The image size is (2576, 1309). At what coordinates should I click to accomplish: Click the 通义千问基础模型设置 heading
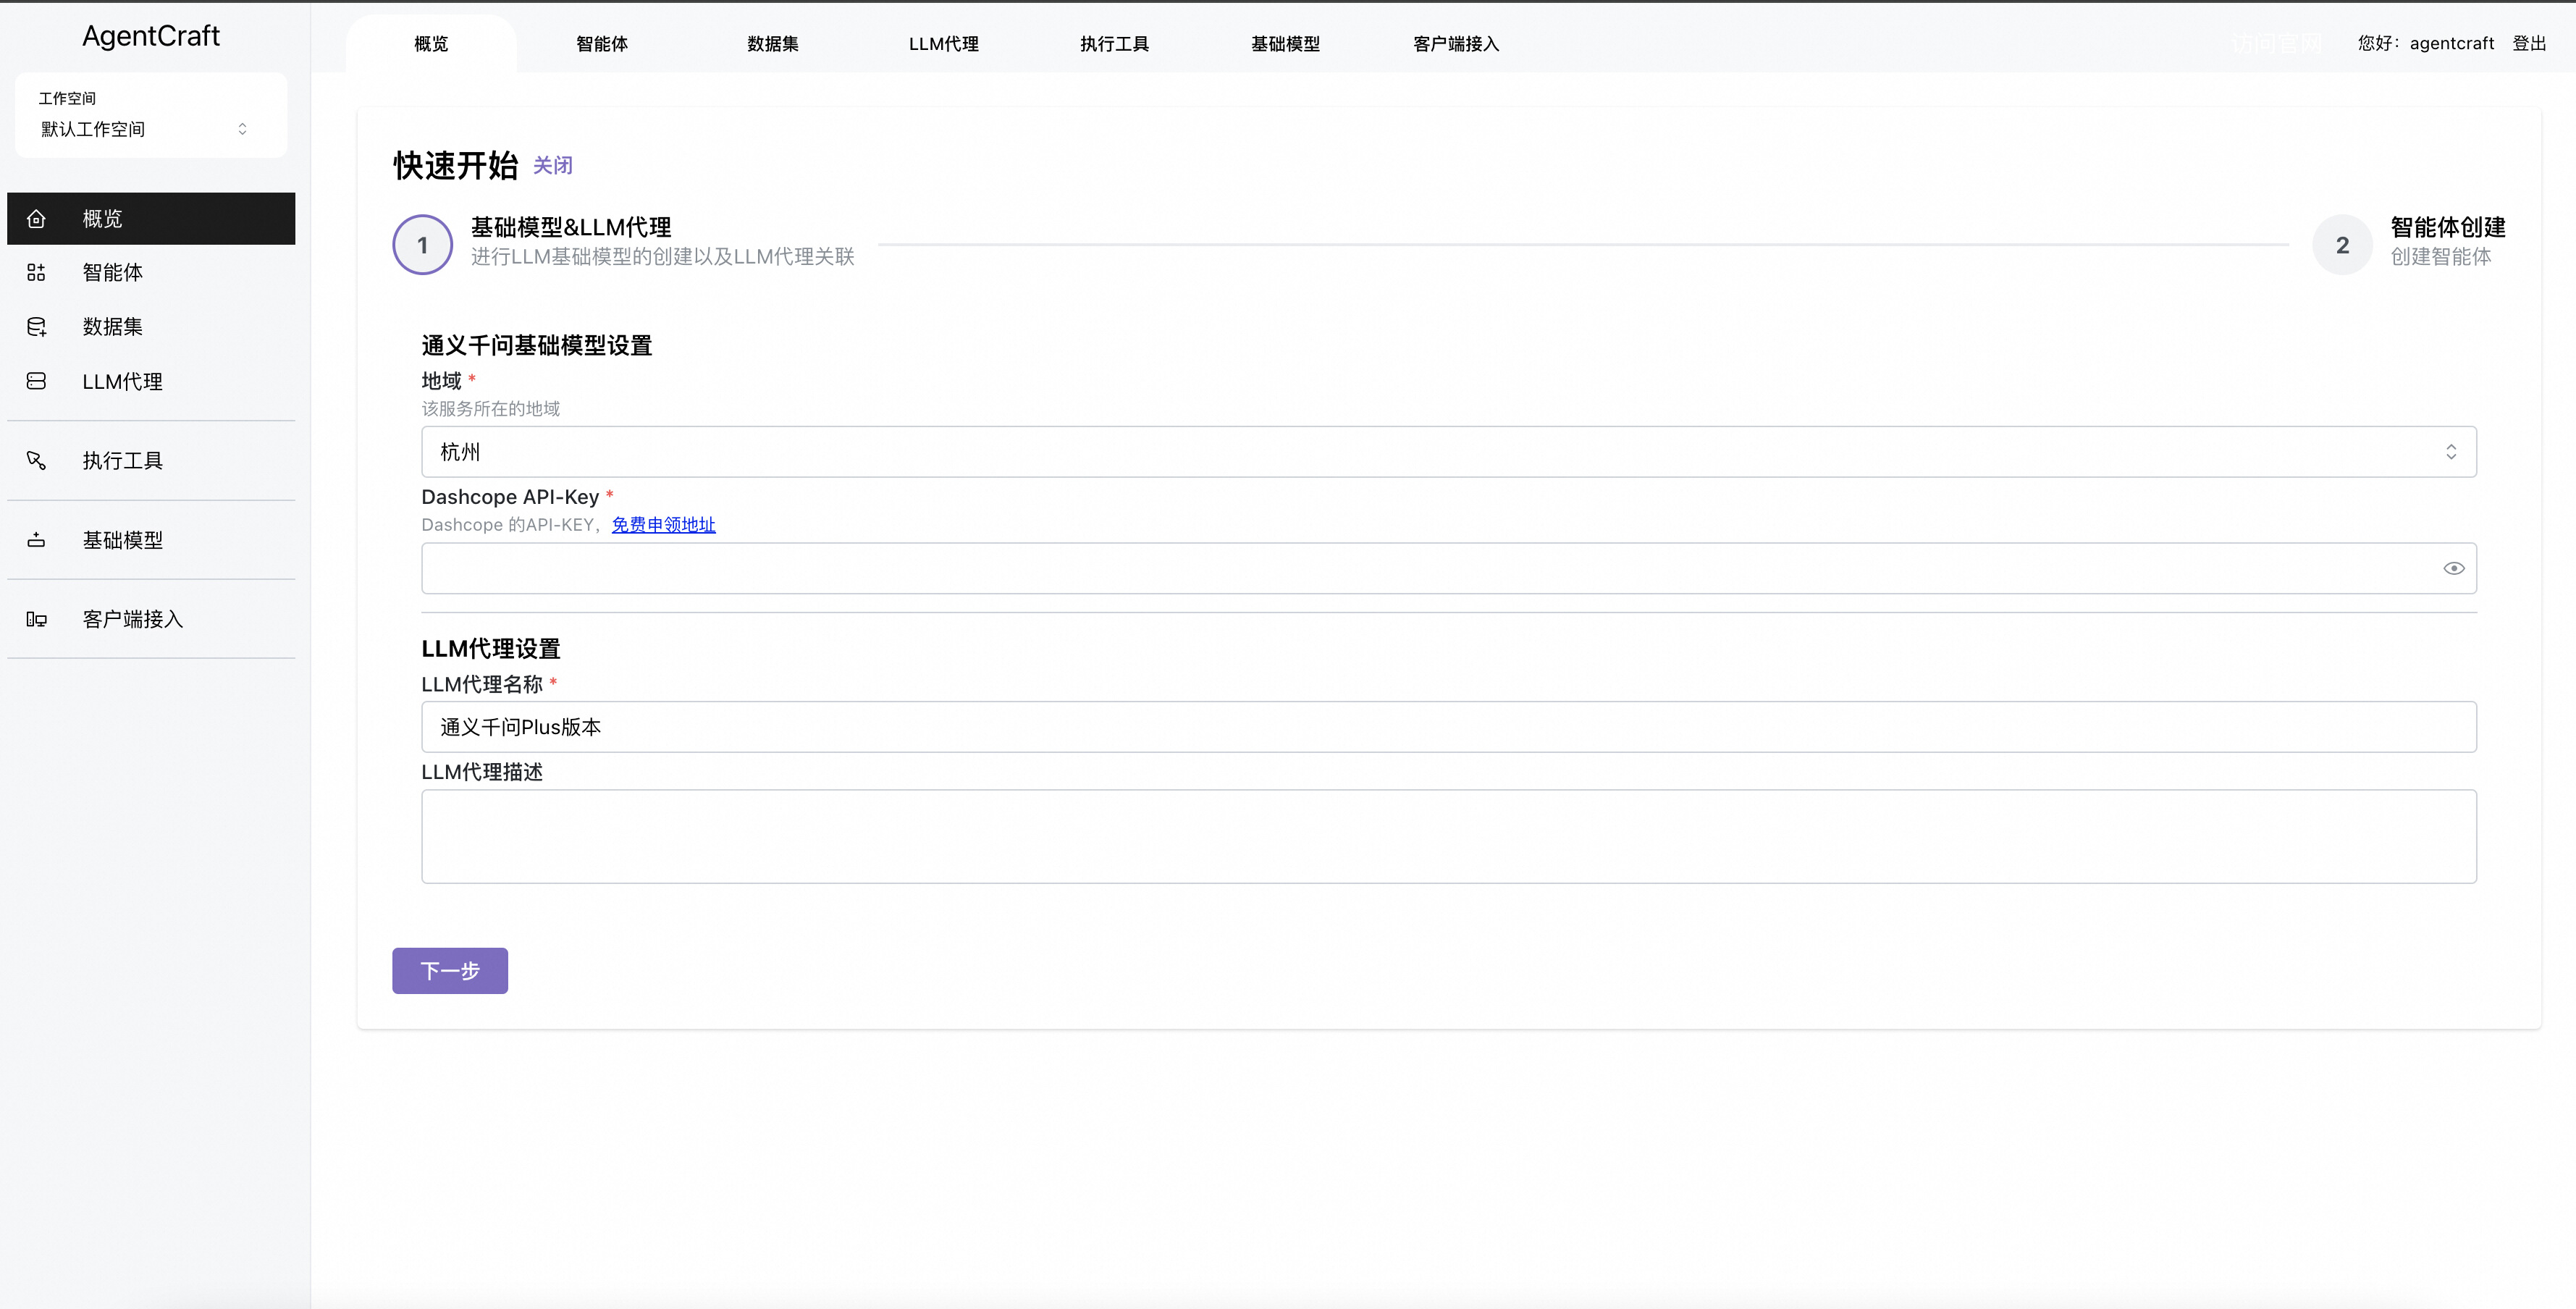point(537,346)
